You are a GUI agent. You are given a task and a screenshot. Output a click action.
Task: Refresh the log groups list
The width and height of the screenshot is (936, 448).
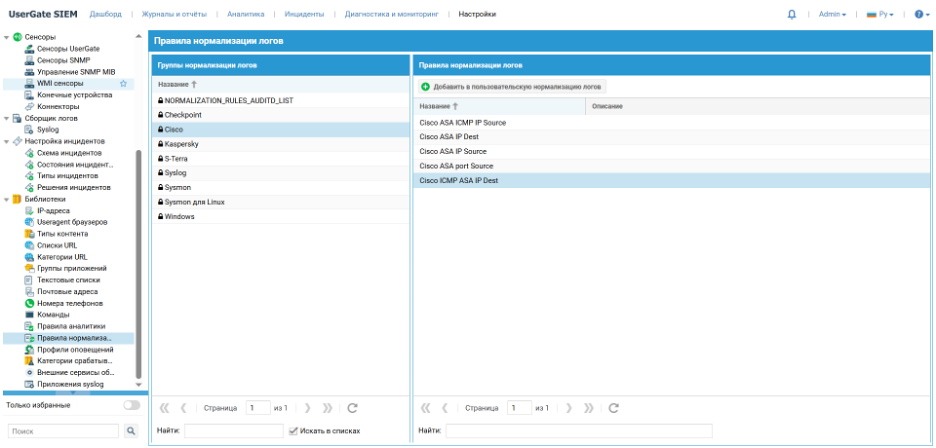(352, 408)
